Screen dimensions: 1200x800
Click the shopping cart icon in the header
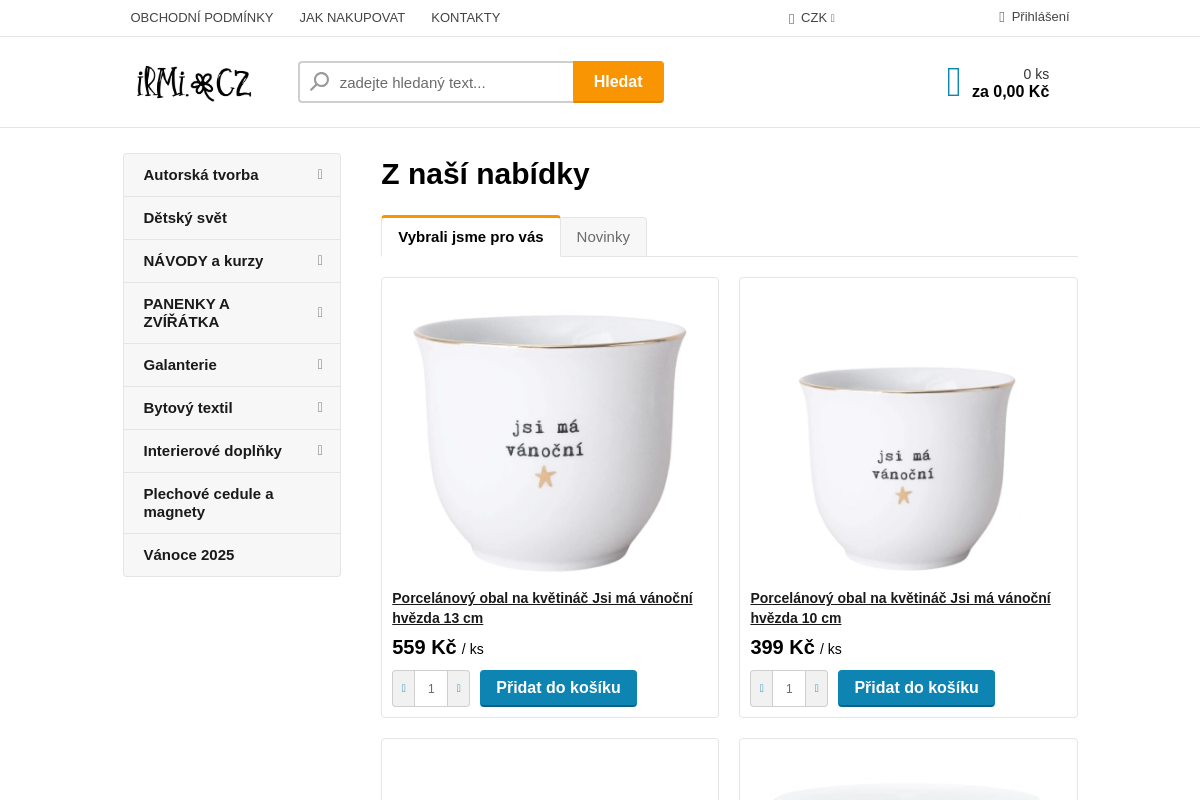pyautogui.click(x=952, y=82)
